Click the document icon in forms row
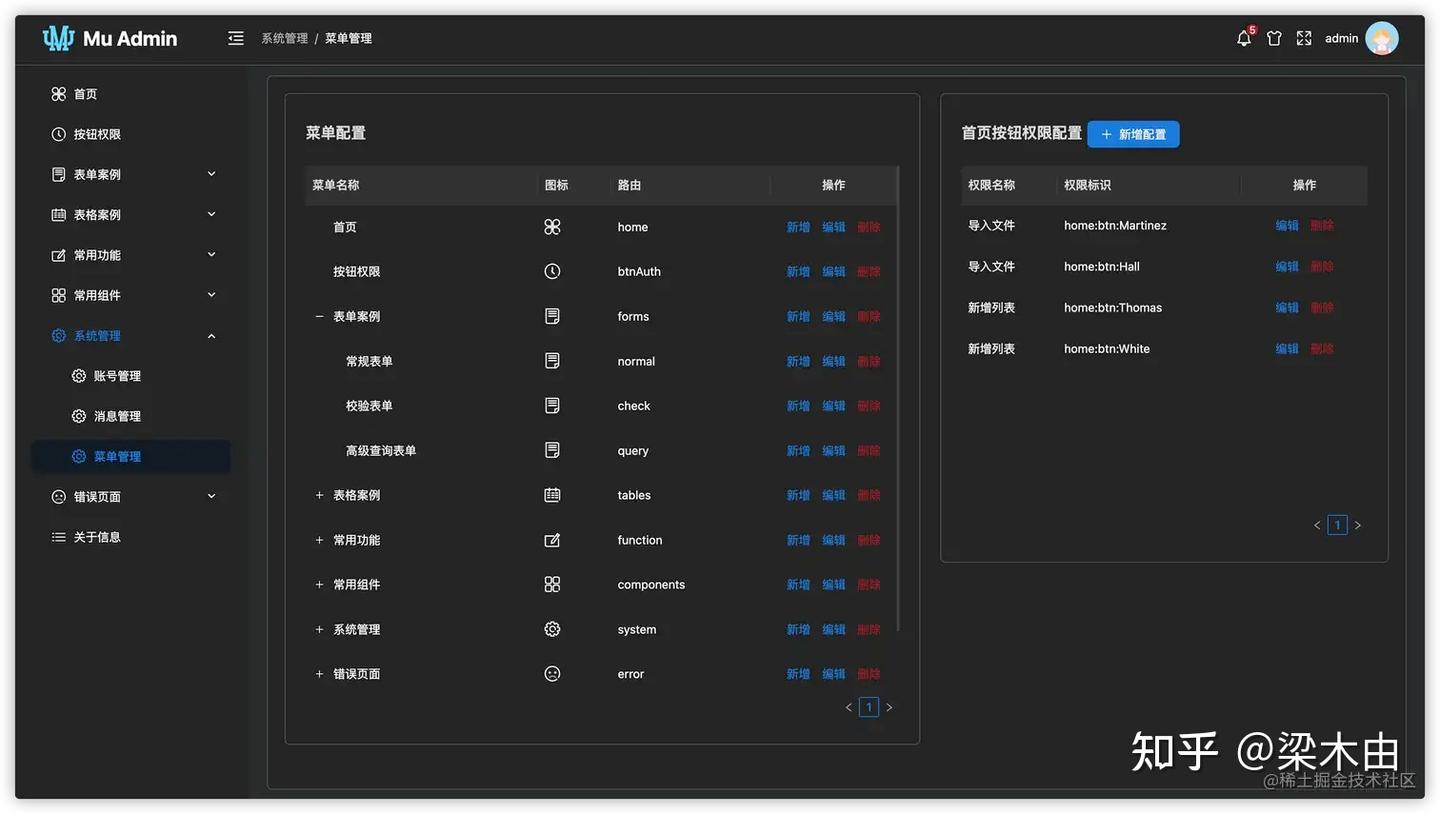This screenshot has height=814, width=1440. click(x=552, y=316)
